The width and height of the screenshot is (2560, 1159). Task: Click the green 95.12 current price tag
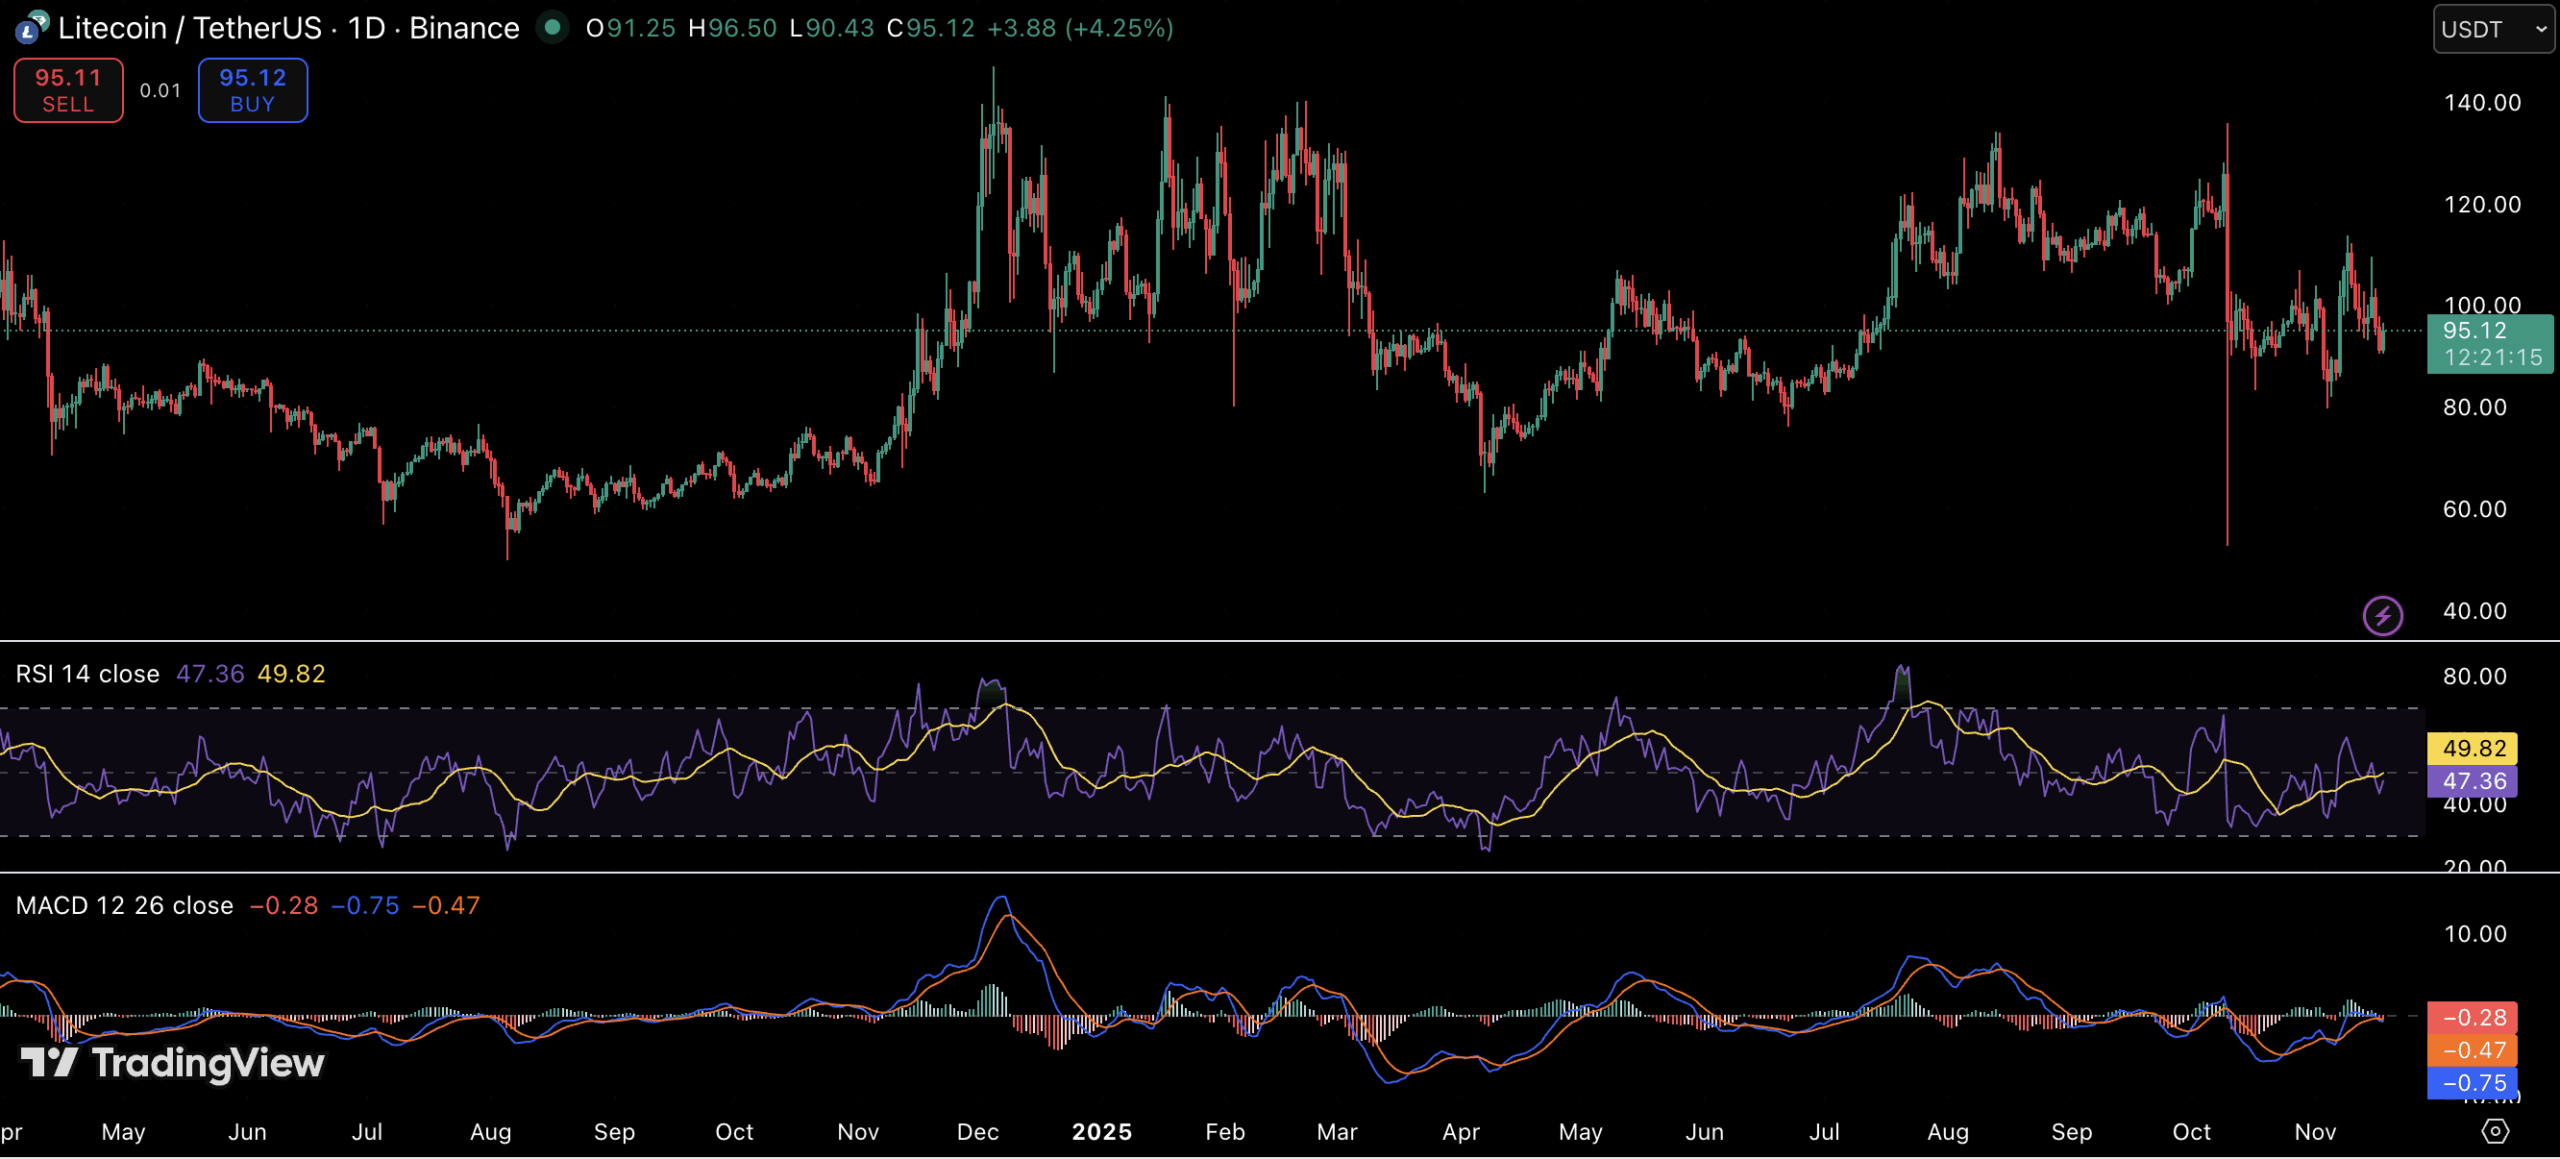2489,343
